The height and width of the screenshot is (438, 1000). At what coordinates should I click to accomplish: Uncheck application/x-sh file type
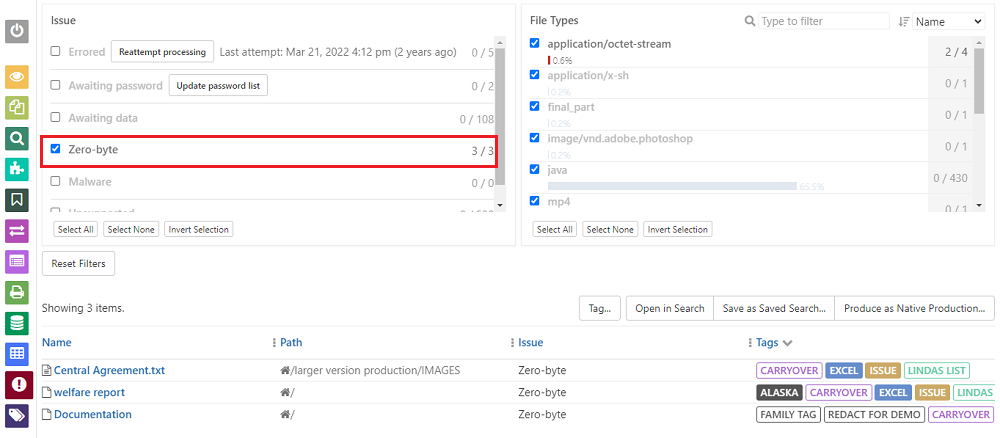[534, 75]
